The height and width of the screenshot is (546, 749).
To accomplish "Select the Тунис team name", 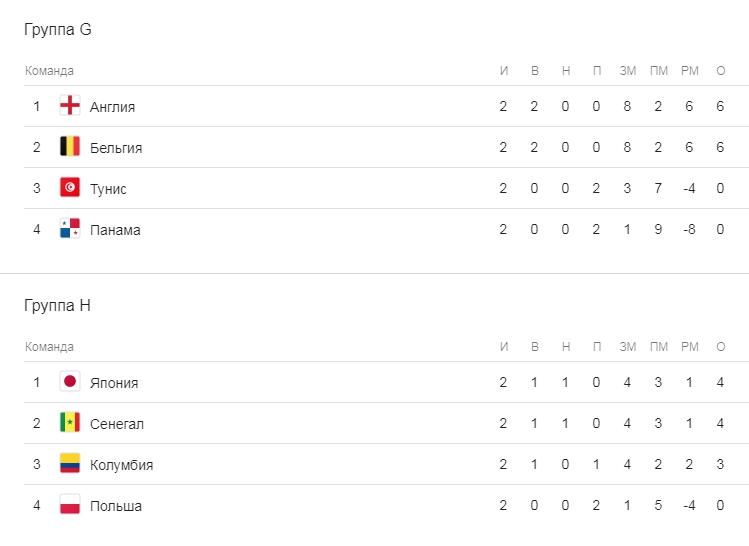I will click(x=108, y=189).
